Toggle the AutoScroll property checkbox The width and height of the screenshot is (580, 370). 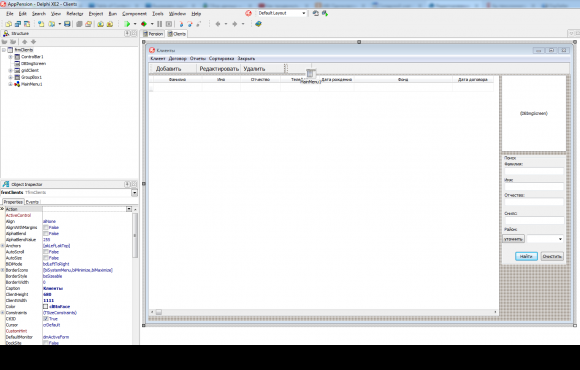tap(46, 252)
